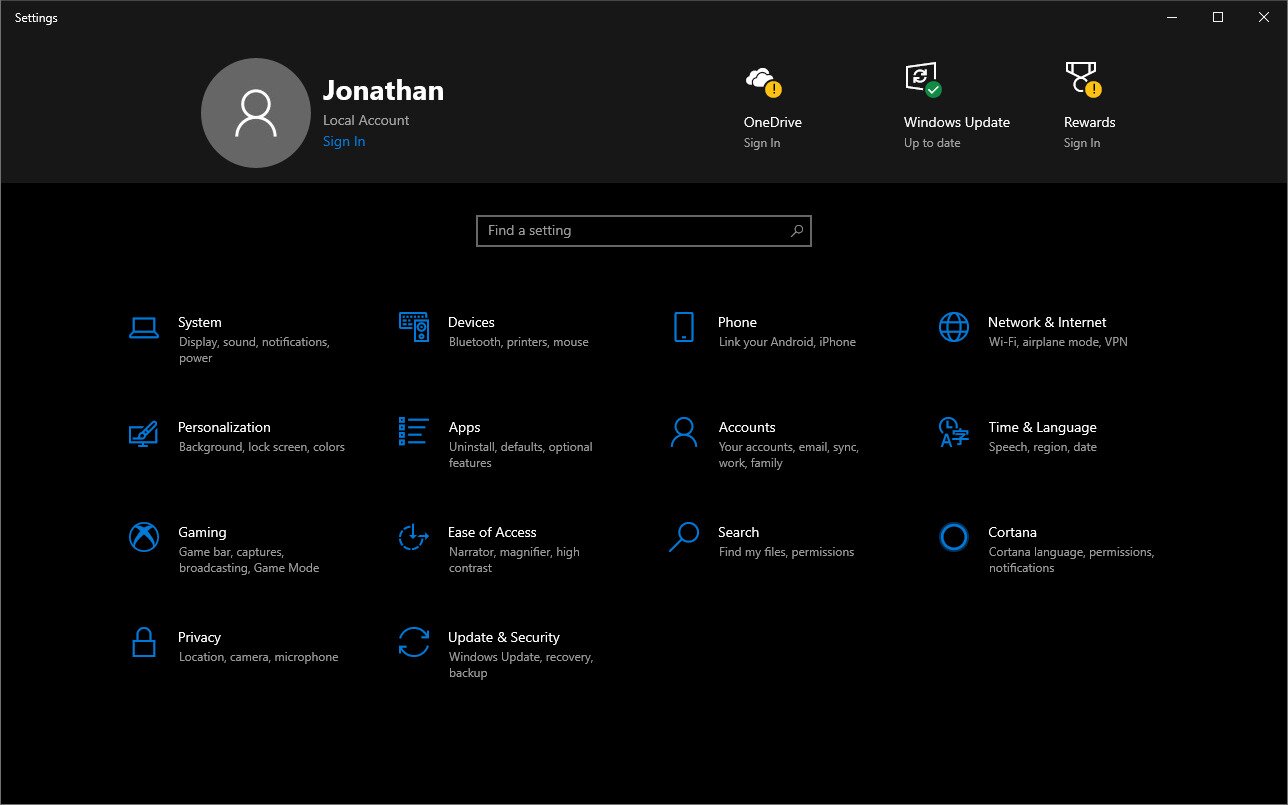Screen dimensions: 1288x805
Task: Click the Sign In link under Local Account
Action: 344,142
